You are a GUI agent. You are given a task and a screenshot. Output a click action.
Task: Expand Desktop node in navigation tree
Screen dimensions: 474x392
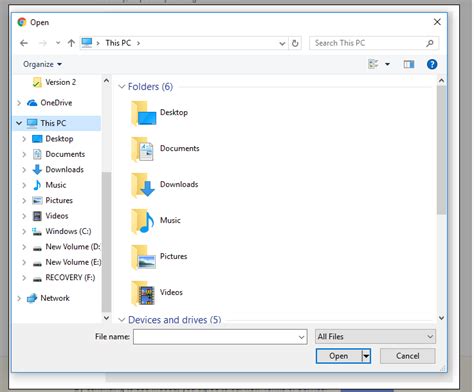(24, 139)
